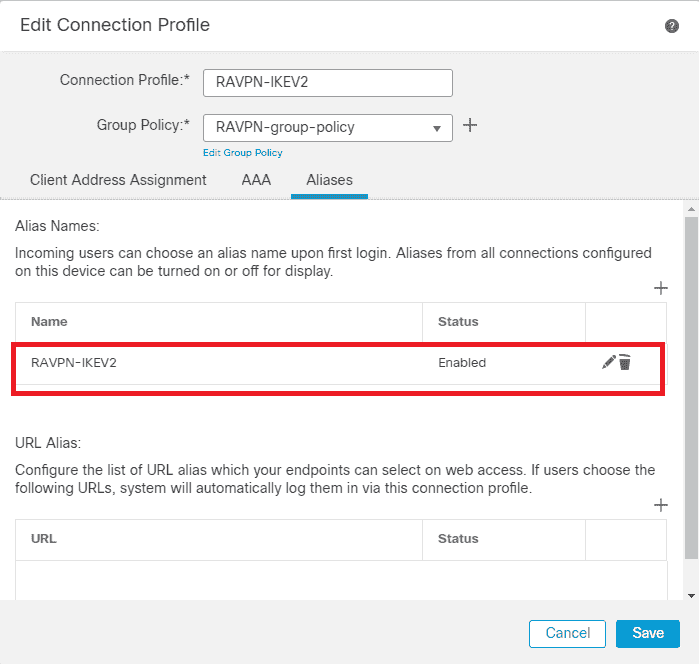The height and width of the screenshot is (664, 699).
Task: Add a new group policy with plus icon
Action: [x=470, y=125]
